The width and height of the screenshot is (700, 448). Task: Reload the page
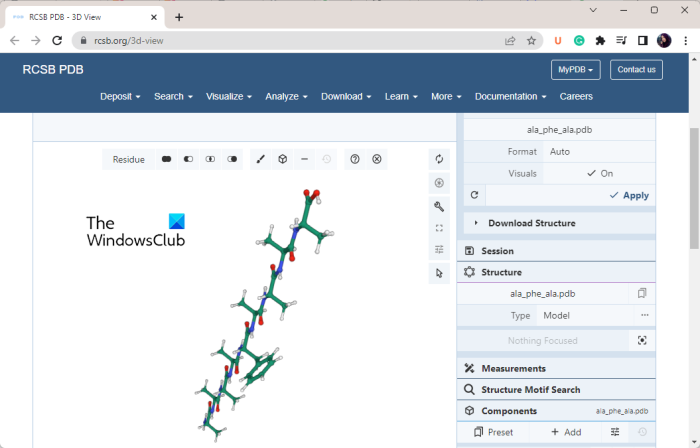[x=57, y=41]
